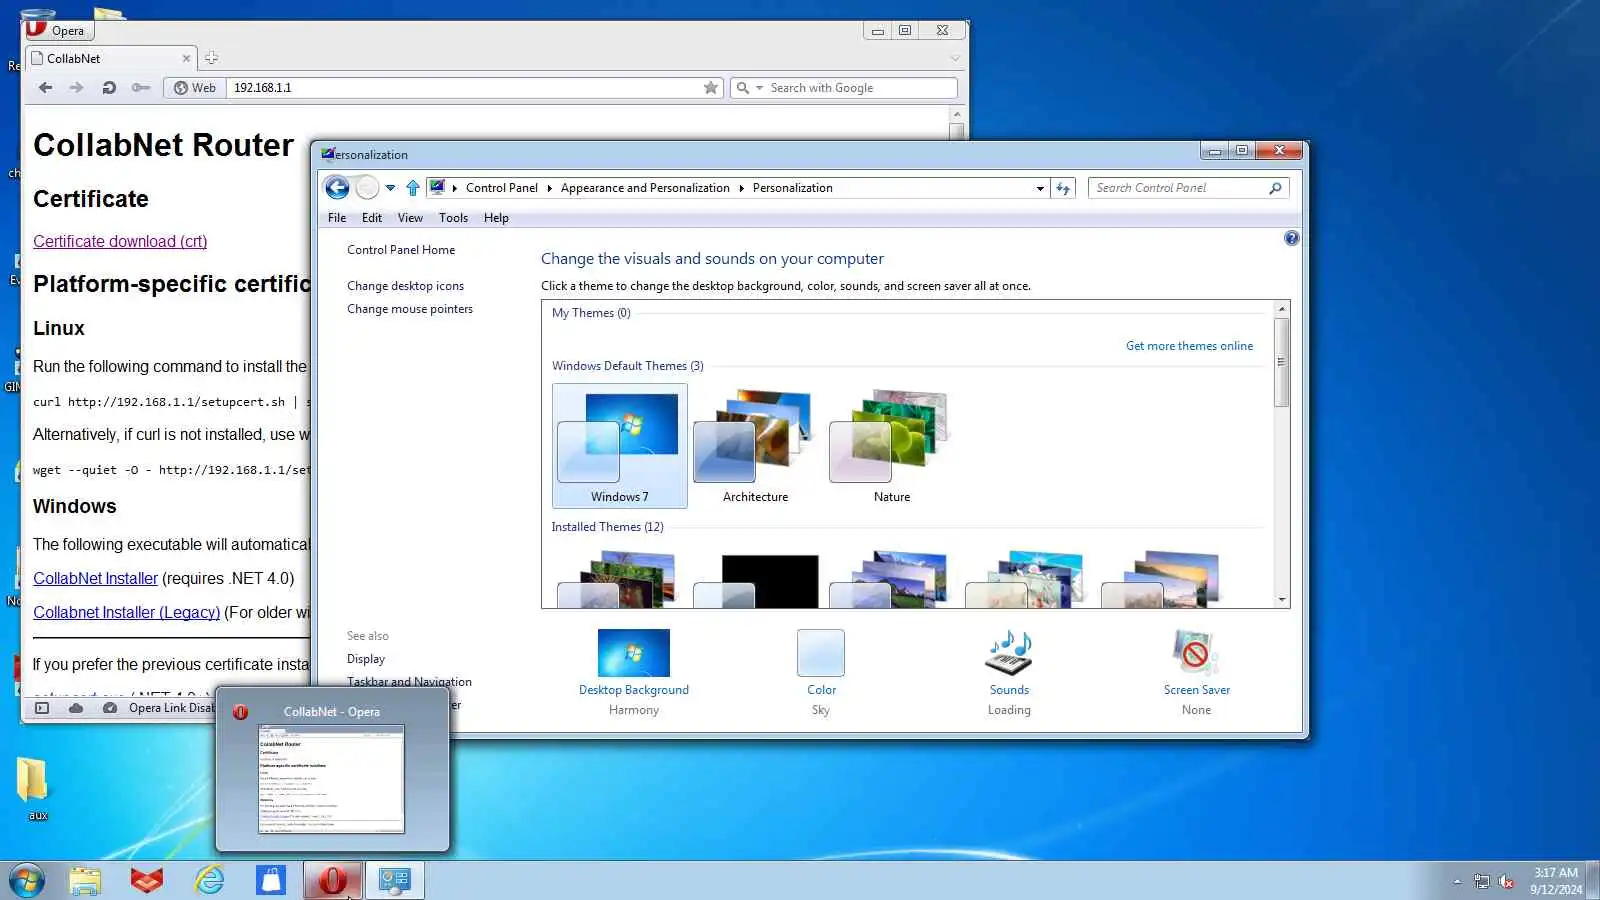Open the Collabnet Installer (Legacy) link
Viewport: 1600px width, 900px height.
click(x=126, y=612)
